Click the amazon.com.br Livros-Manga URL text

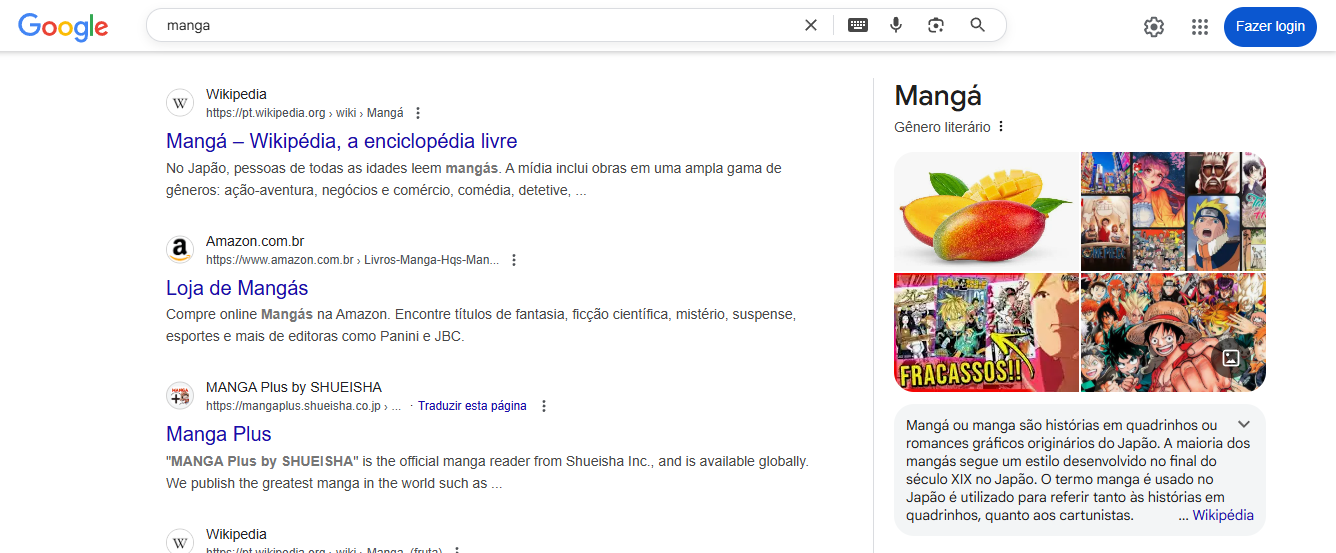pyautogui.click(x=353, y=260)
